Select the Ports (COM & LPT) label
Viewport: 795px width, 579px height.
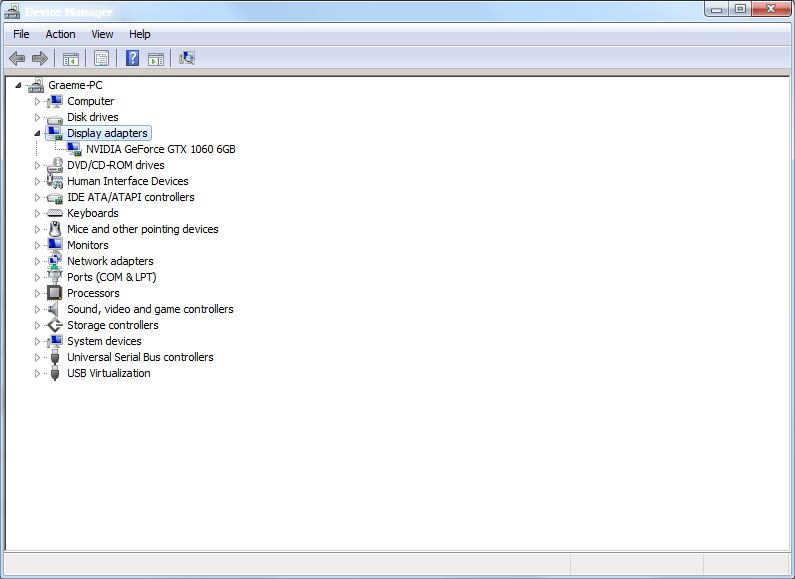click(x=112, y=277)
